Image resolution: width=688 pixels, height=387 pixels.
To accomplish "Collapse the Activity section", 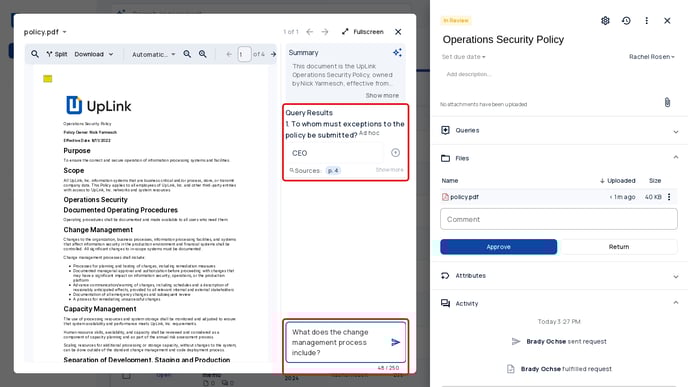I will (x=676, y=303).
